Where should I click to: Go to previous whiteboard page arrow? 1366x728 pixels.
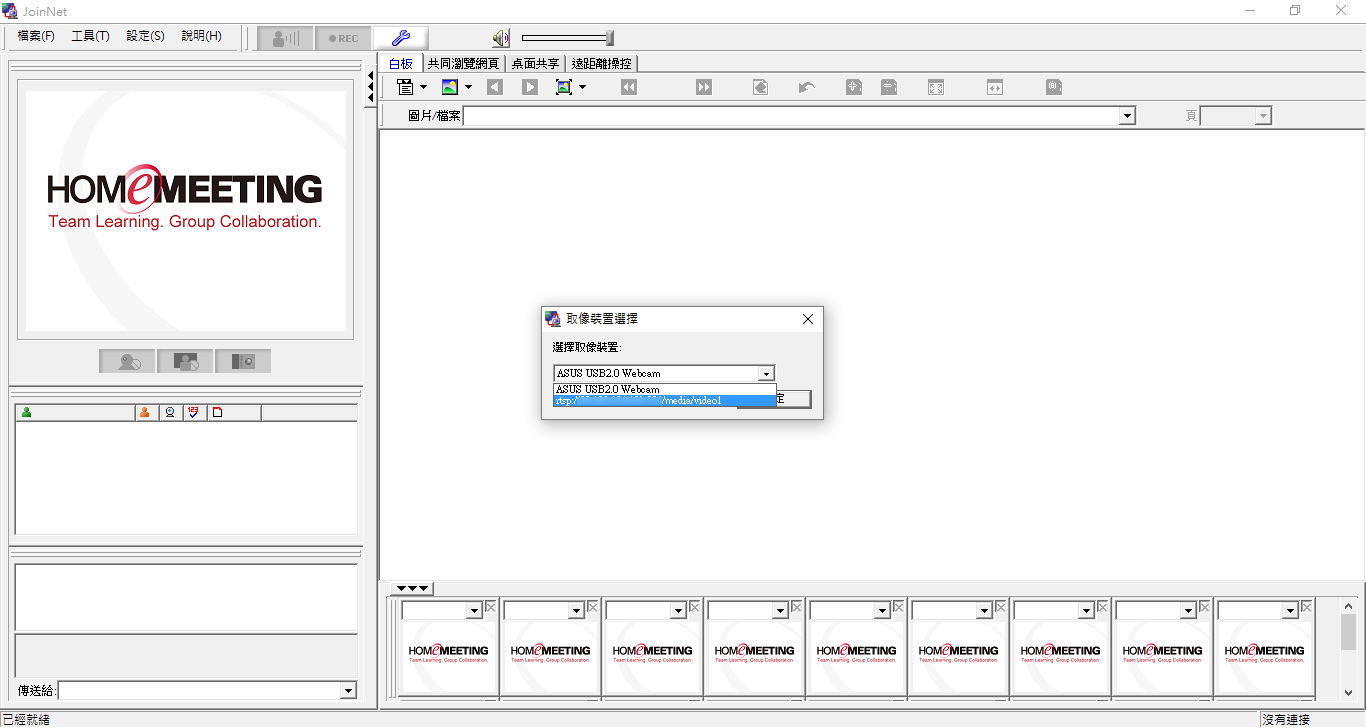click(x=495, y=87)
